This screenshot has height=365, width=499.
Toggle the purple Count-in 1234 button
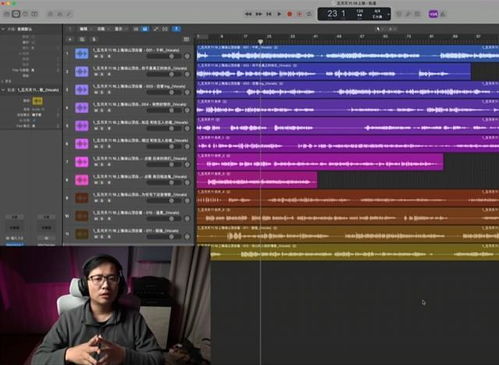coord(433,14)
